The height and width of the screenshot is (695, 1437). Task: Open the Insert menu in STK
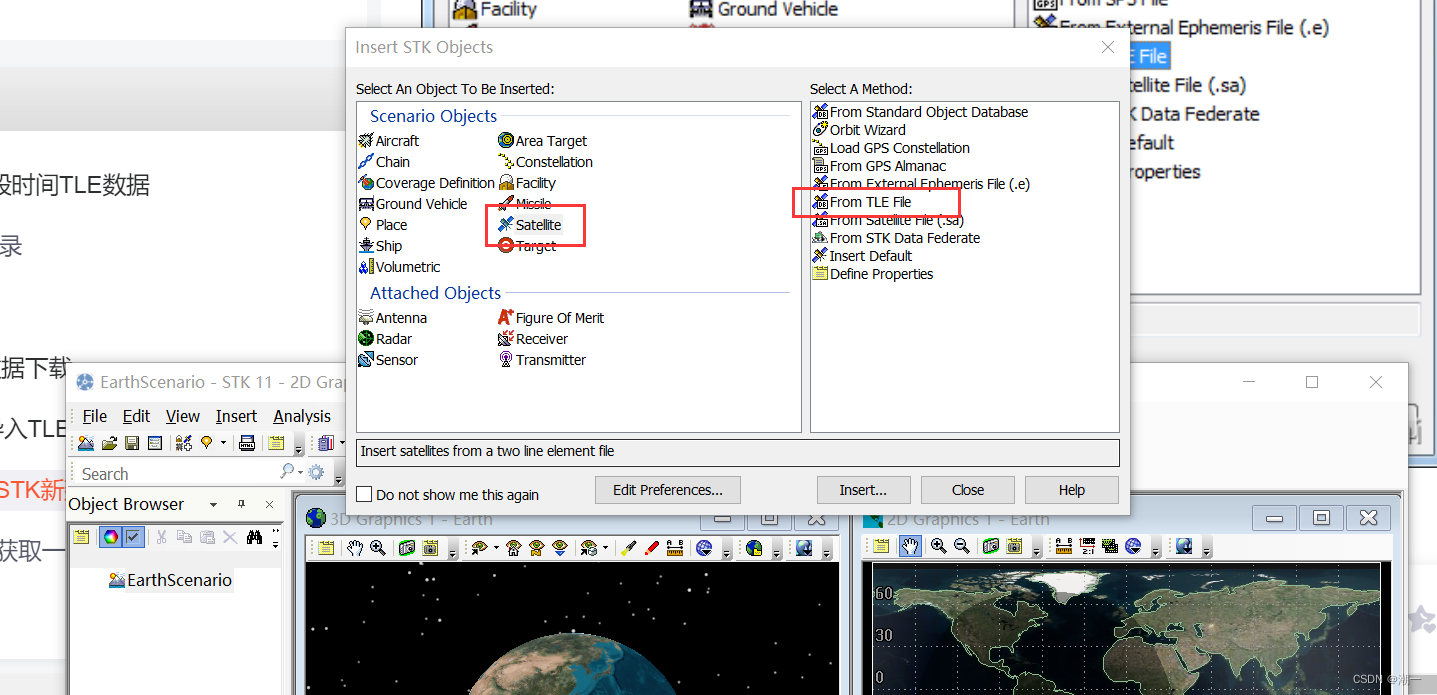pos(236,416)
